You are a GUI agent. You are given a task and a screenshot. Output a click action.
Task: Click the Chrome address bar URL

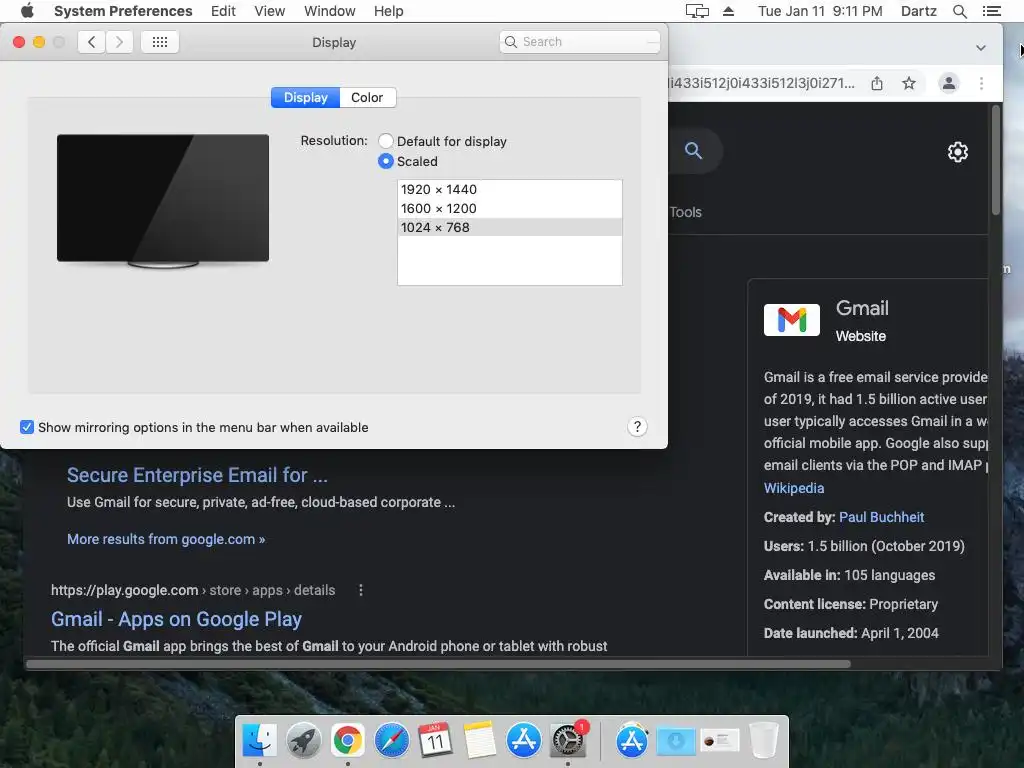point(762,83)
